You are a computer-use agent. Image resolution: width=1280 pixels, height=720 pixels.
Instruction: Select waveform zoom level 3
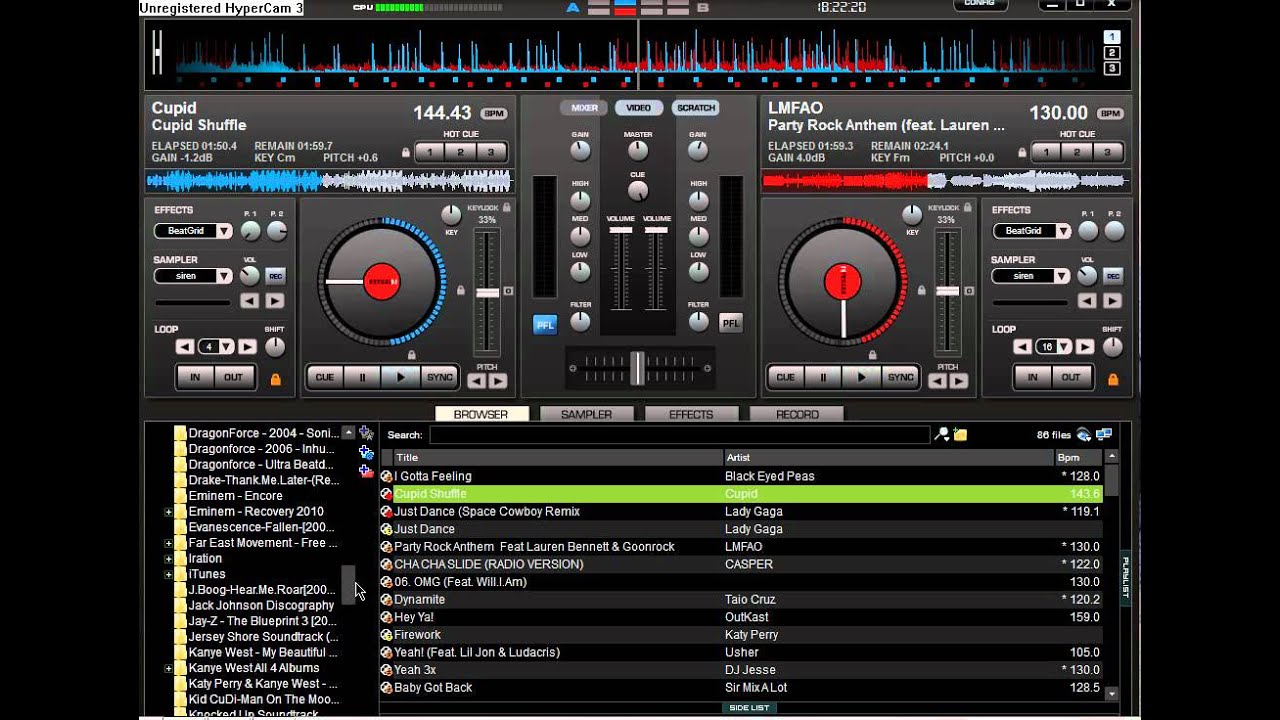tap(1112, 69)
